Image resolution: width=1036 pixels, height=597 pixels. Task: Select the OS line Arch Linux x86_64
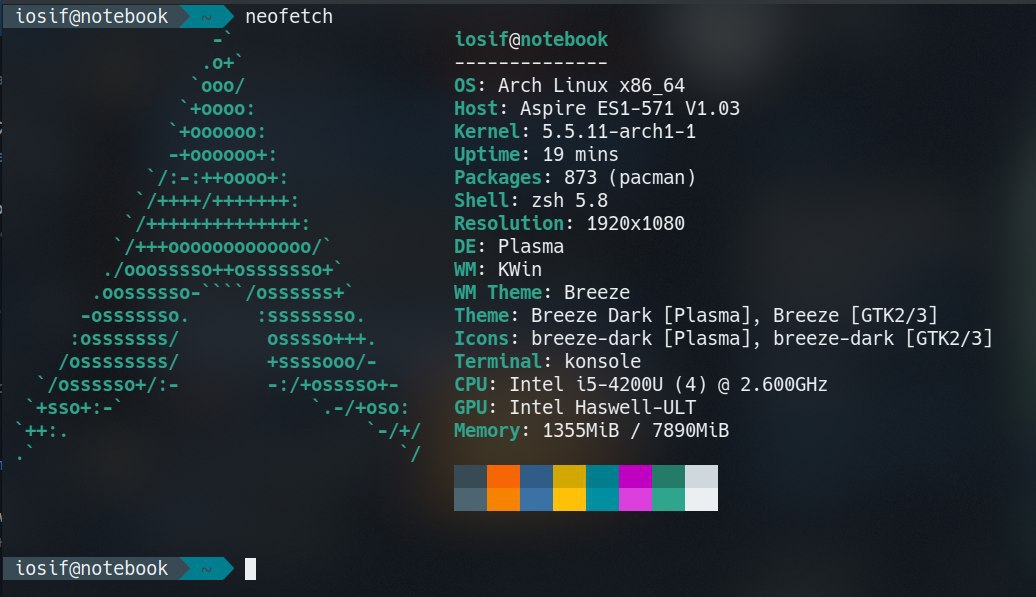[x=570, y=86]
